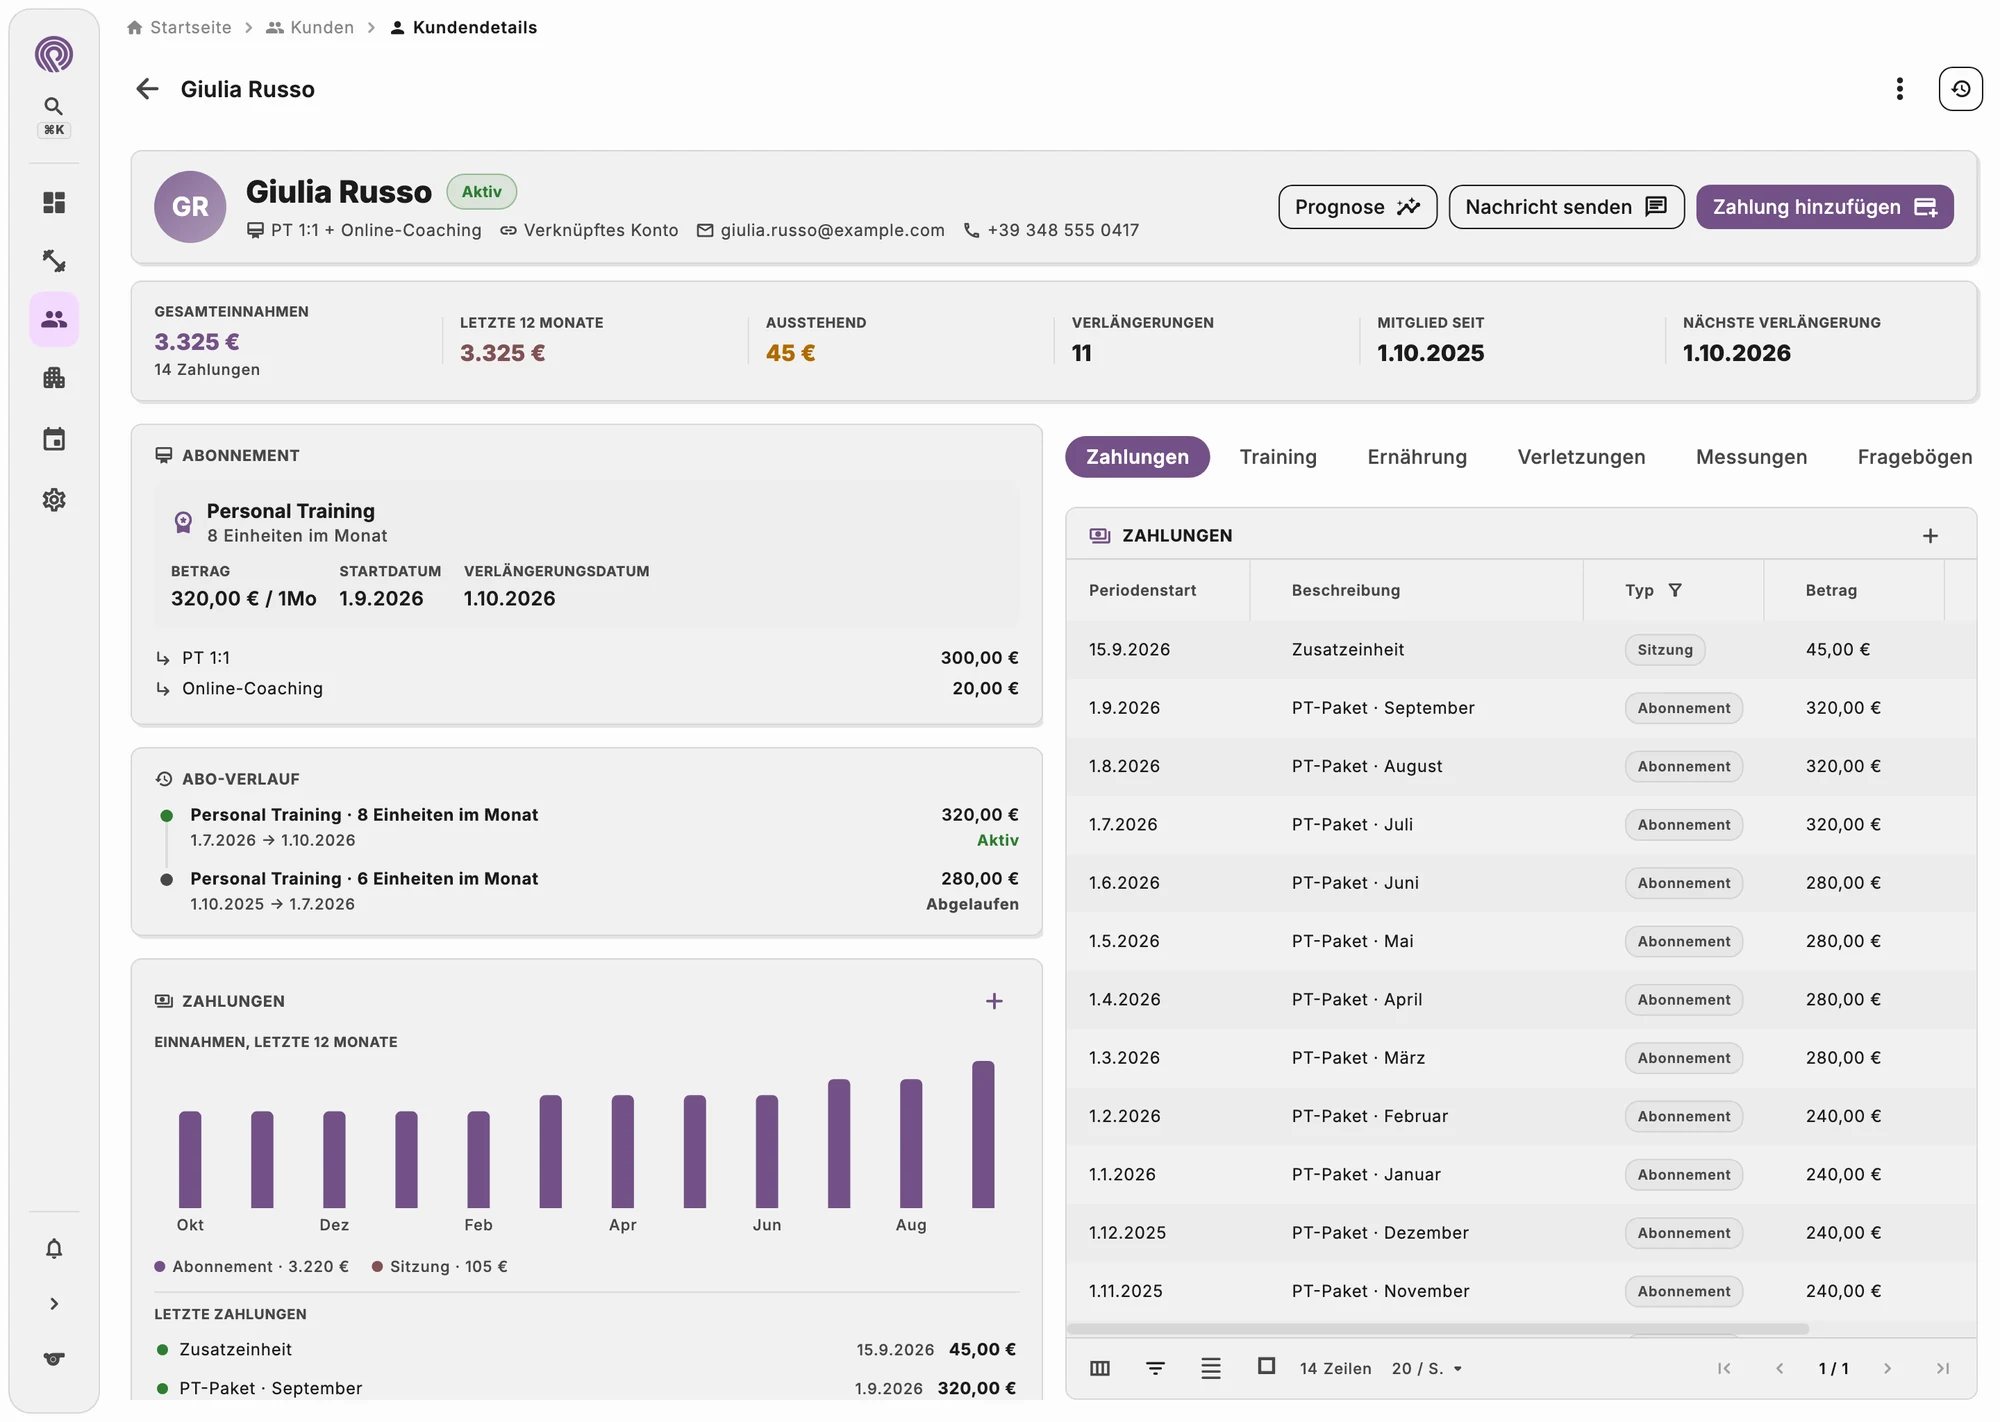The image size is (2000, 1422).
Task: Open the settings gear in sidebar
Action: 54,499
